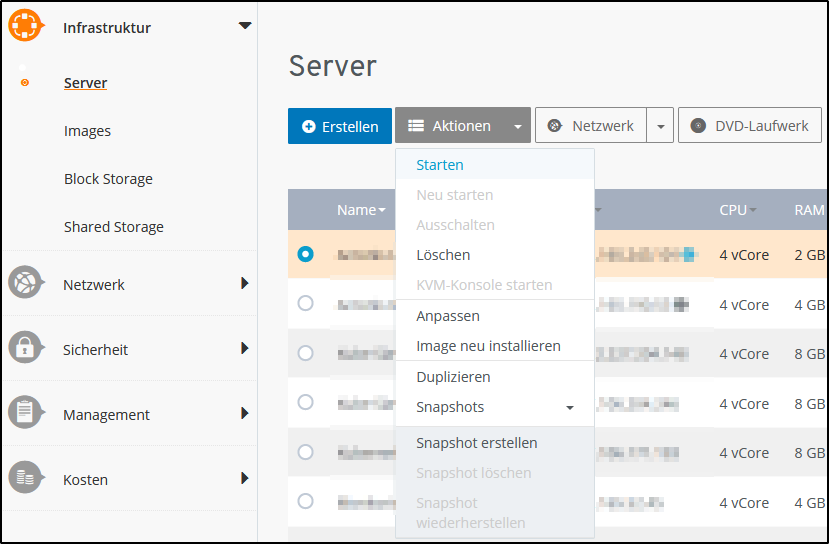
Task: Open the Netzwerk button dropdown arrow
Action: [660, 125]
